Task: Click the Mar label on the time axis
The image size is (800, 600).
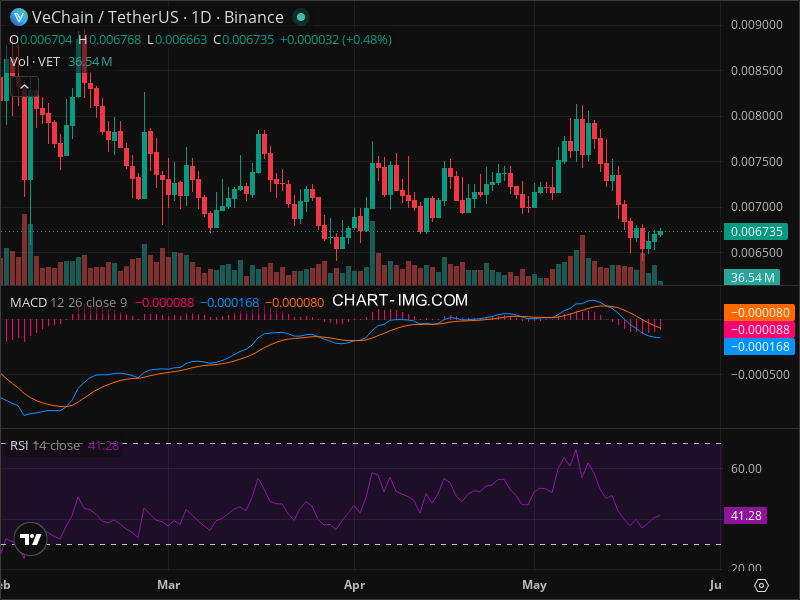Action: pos(168,585)
